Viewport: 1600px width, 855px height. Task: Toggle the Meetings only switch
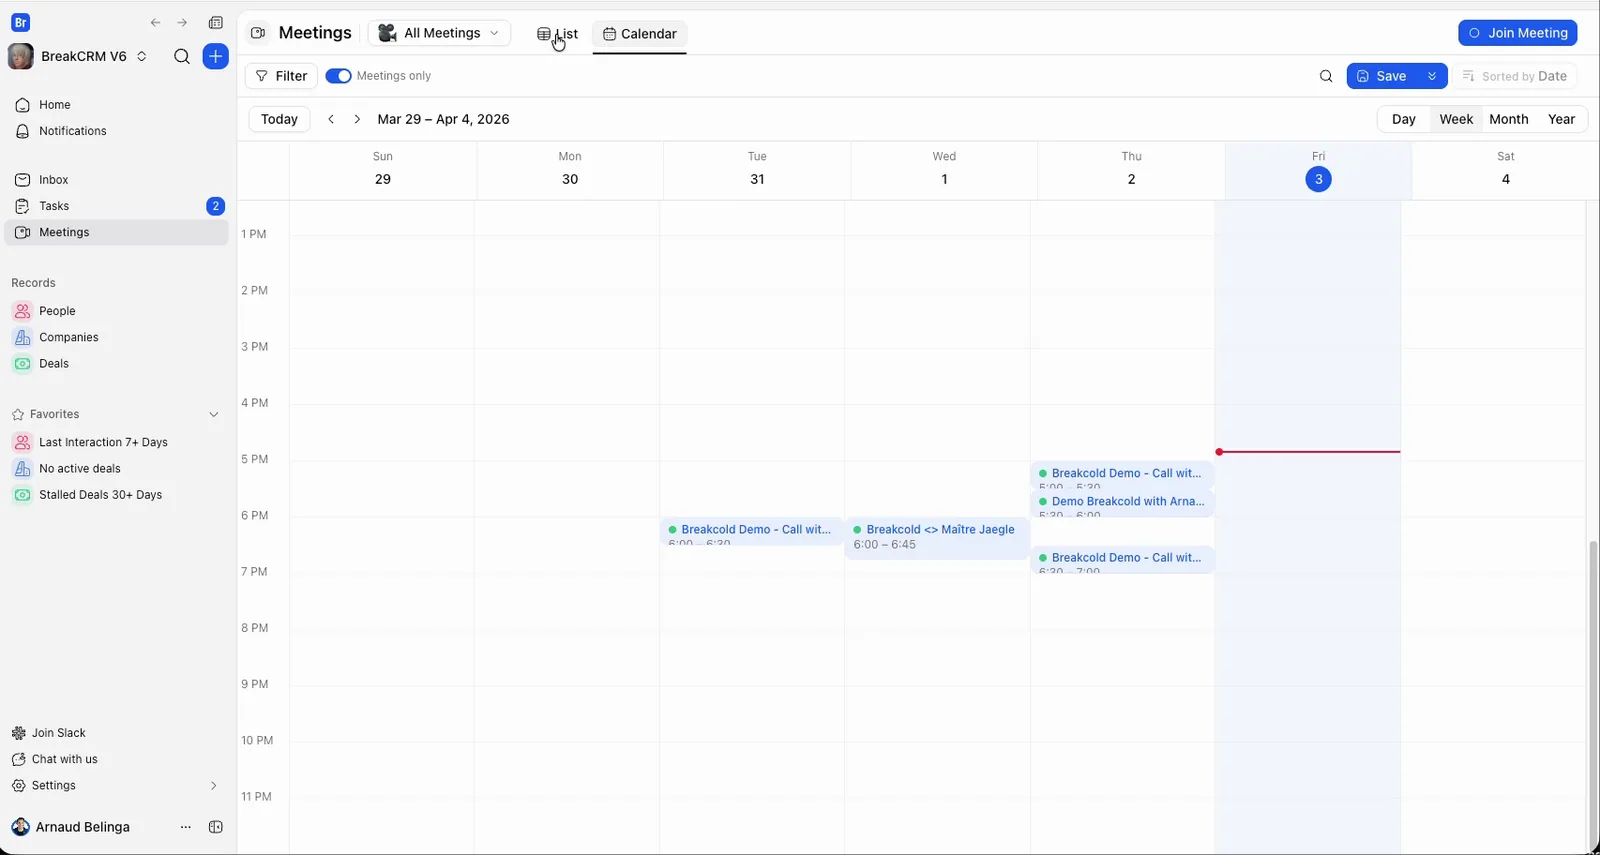click(x=338, y=76)
